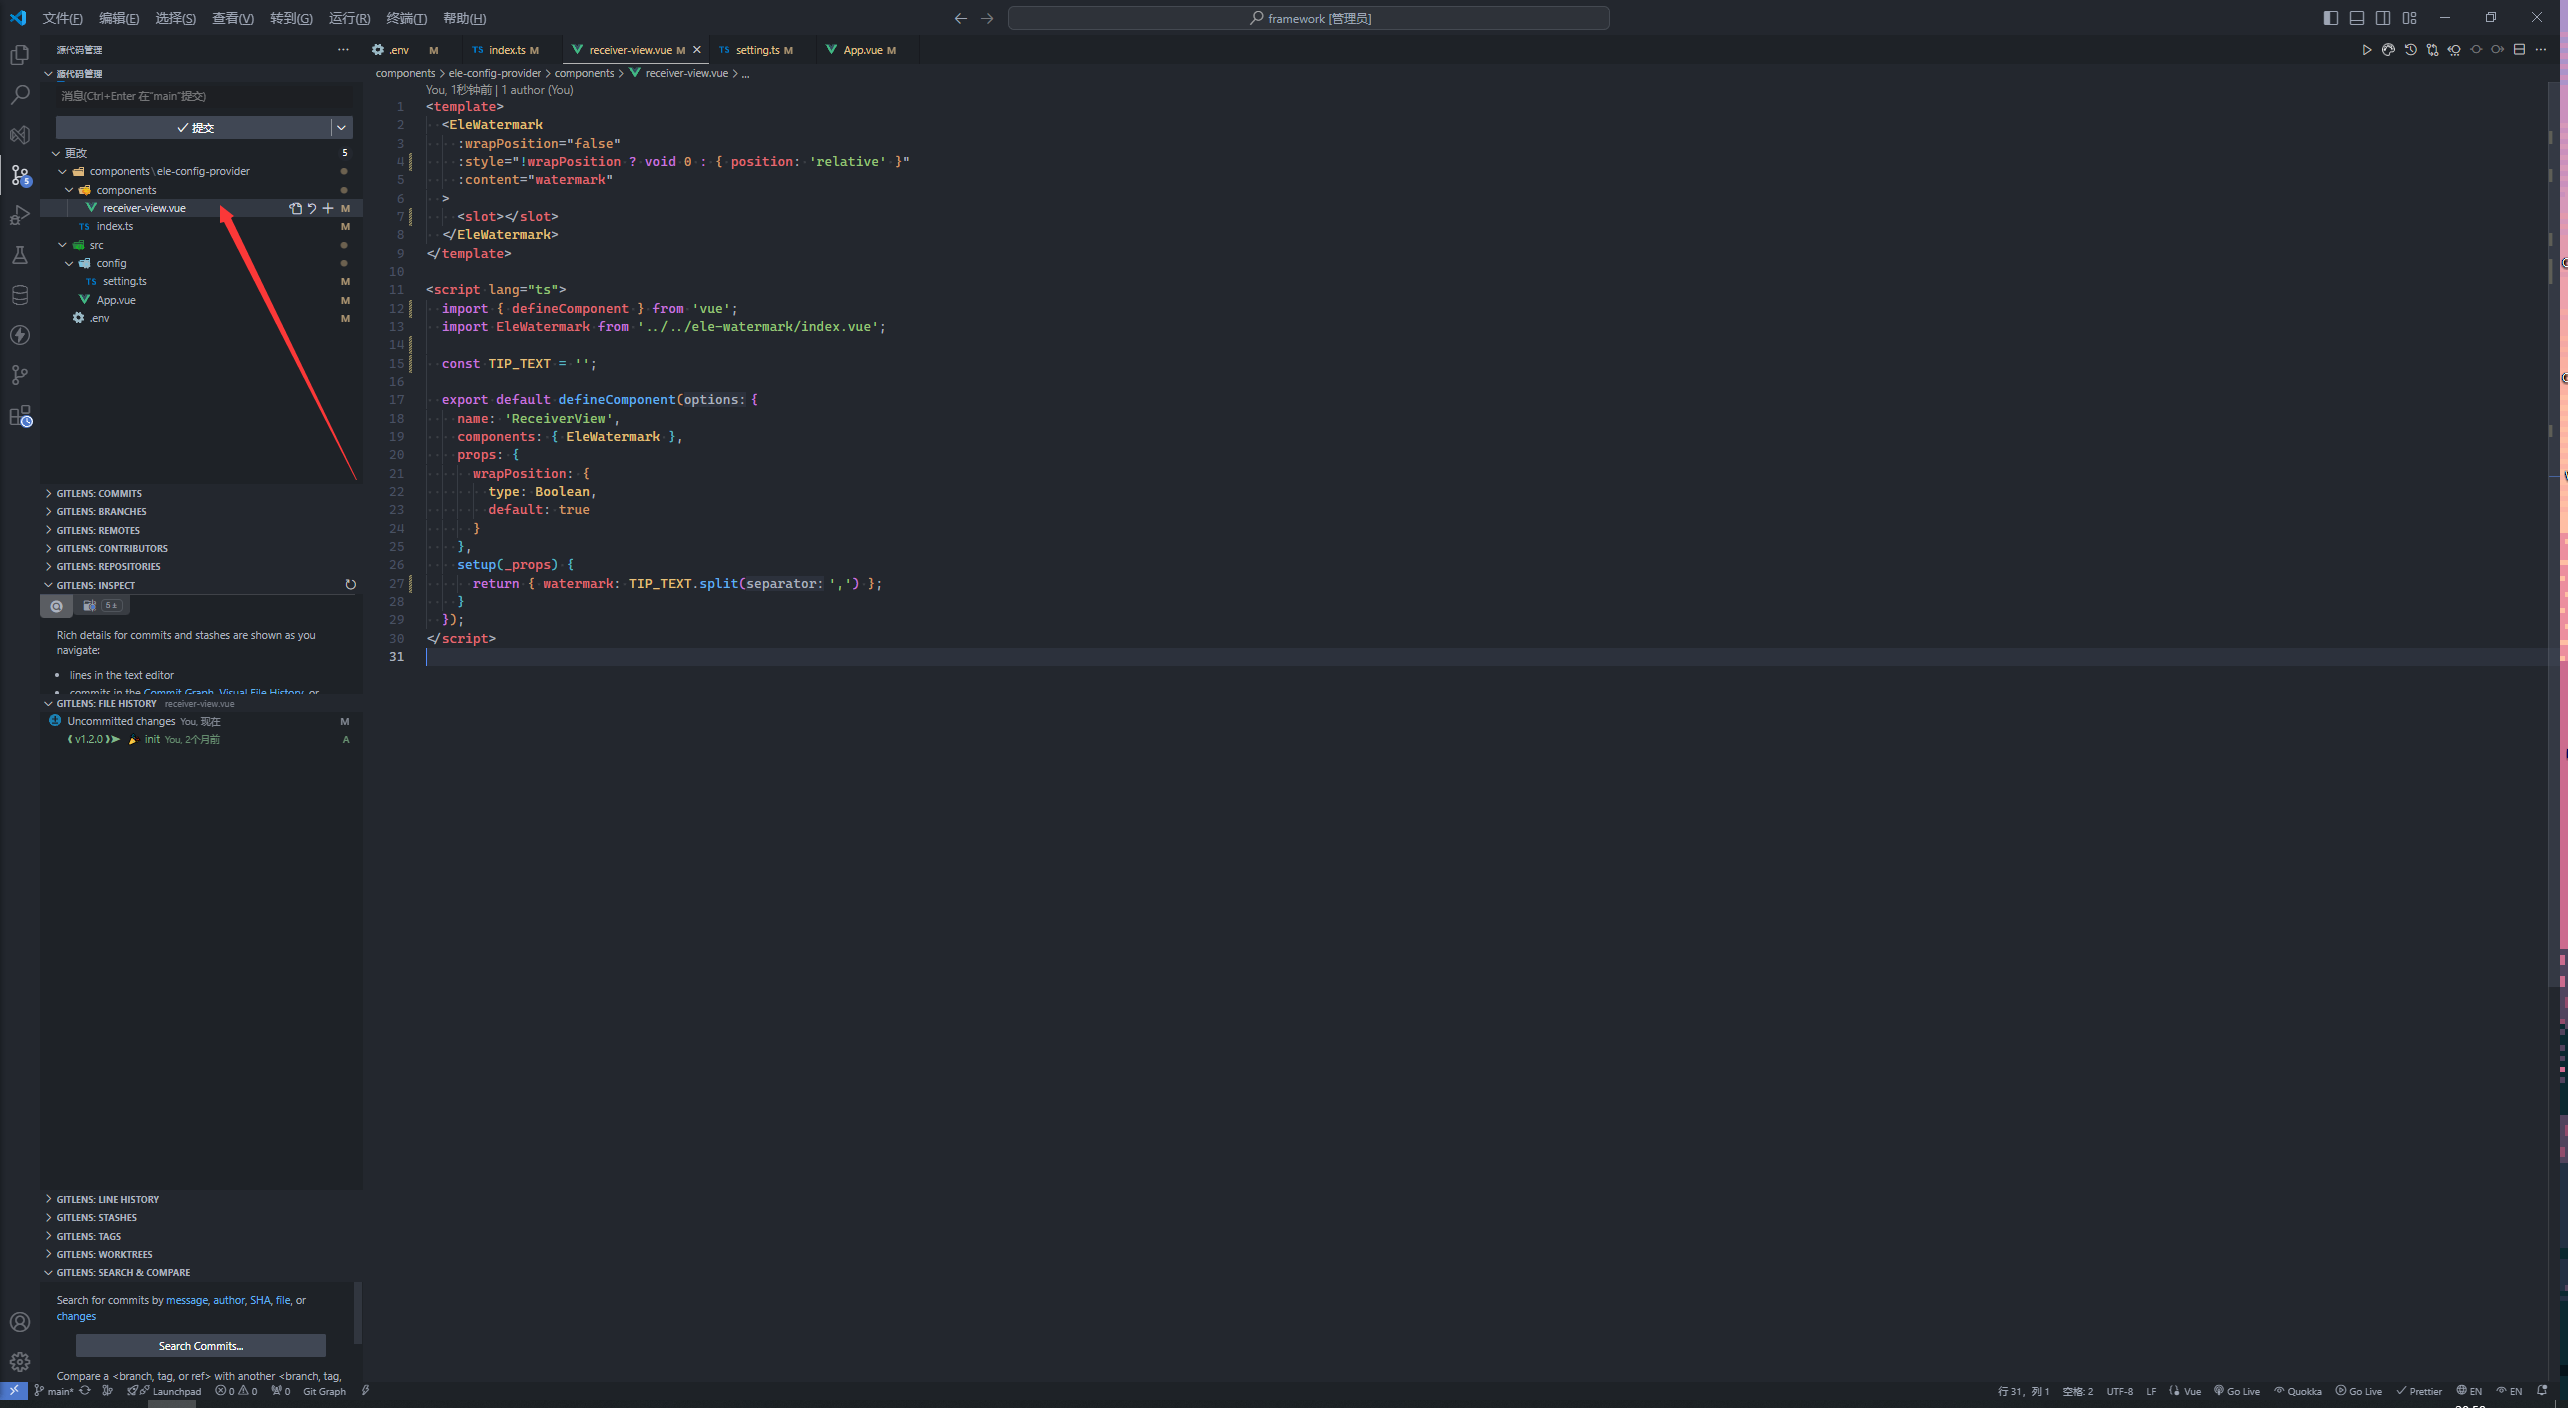Click the Git Graph status bar button
The image size is (2568, 1408).
point(324,1392)
